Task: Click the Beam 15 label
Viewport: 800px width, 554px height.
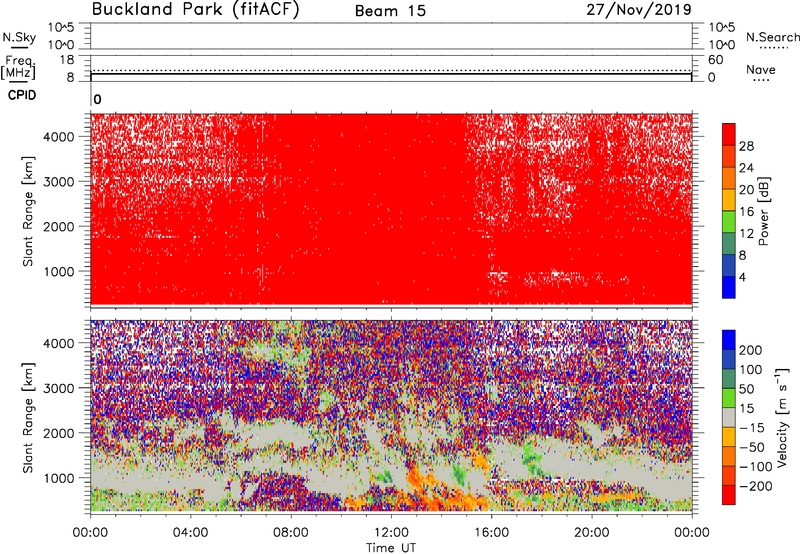Action: click(x=390, y=11)
